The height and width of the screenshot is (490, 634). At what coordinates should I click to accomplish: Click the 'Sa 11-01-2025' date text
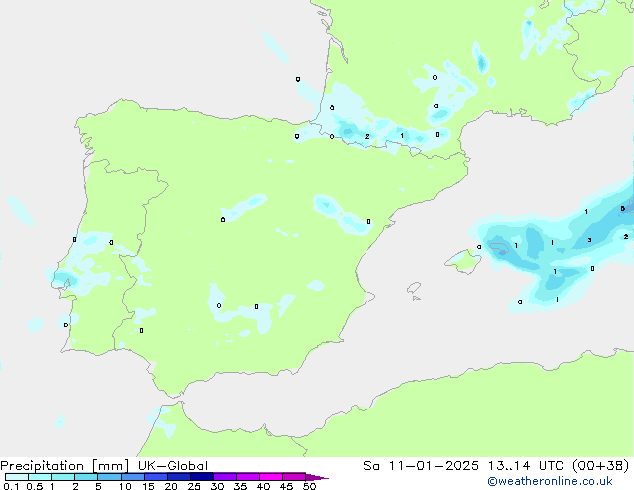click(421, 466)
